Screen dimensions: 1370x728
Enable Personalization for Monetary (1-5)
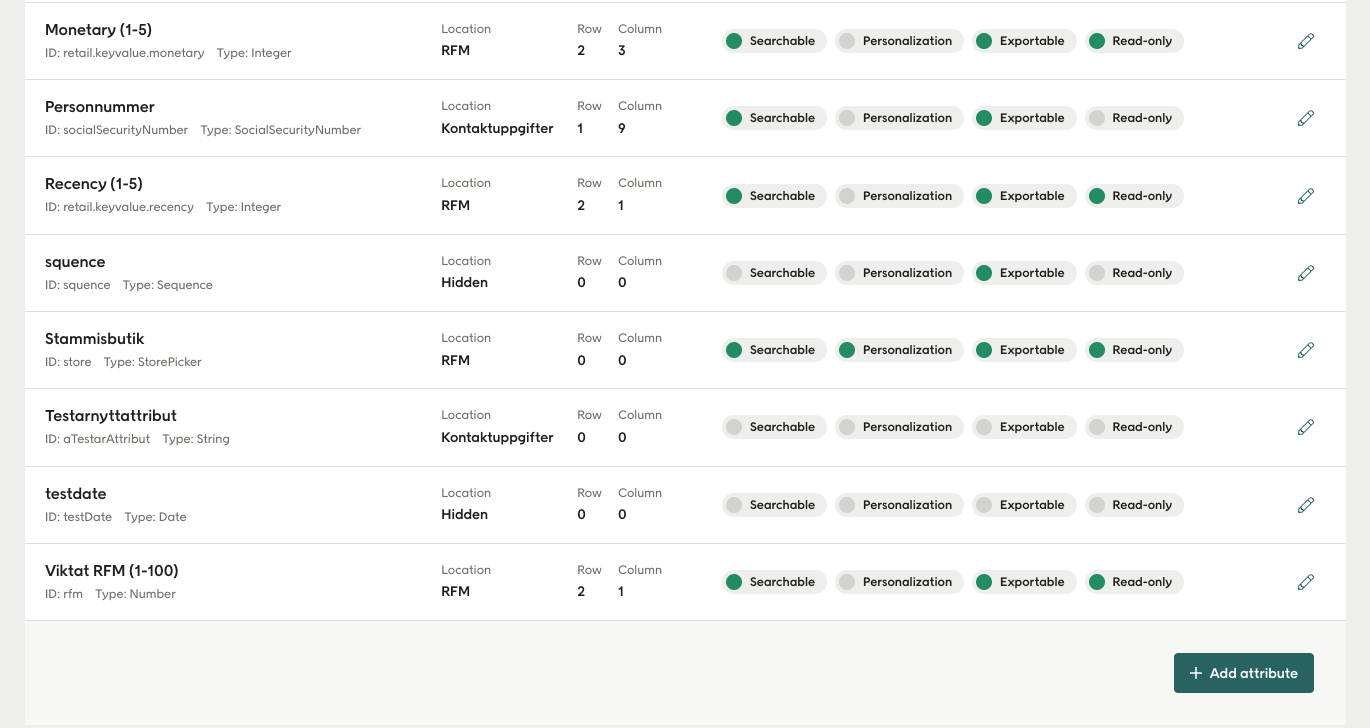coord(899,41)
